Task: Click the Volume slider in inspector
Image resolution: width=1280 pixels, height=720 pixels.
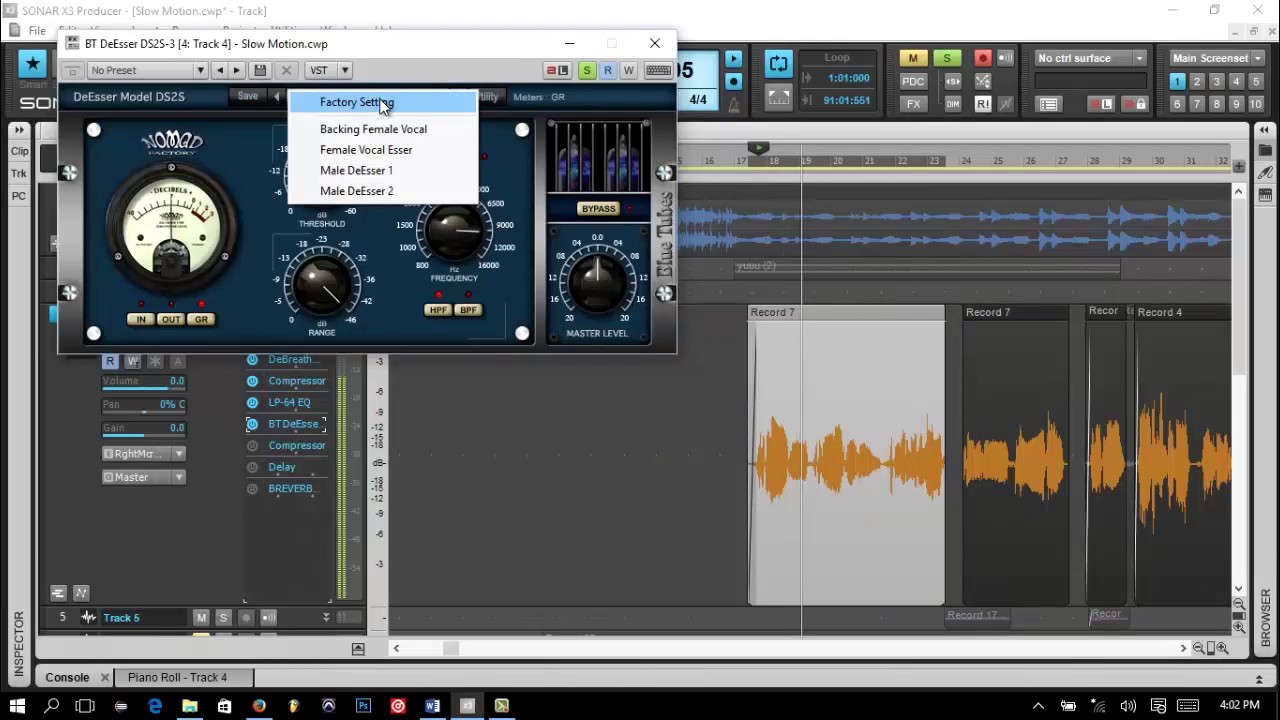Action: point(143,381)
